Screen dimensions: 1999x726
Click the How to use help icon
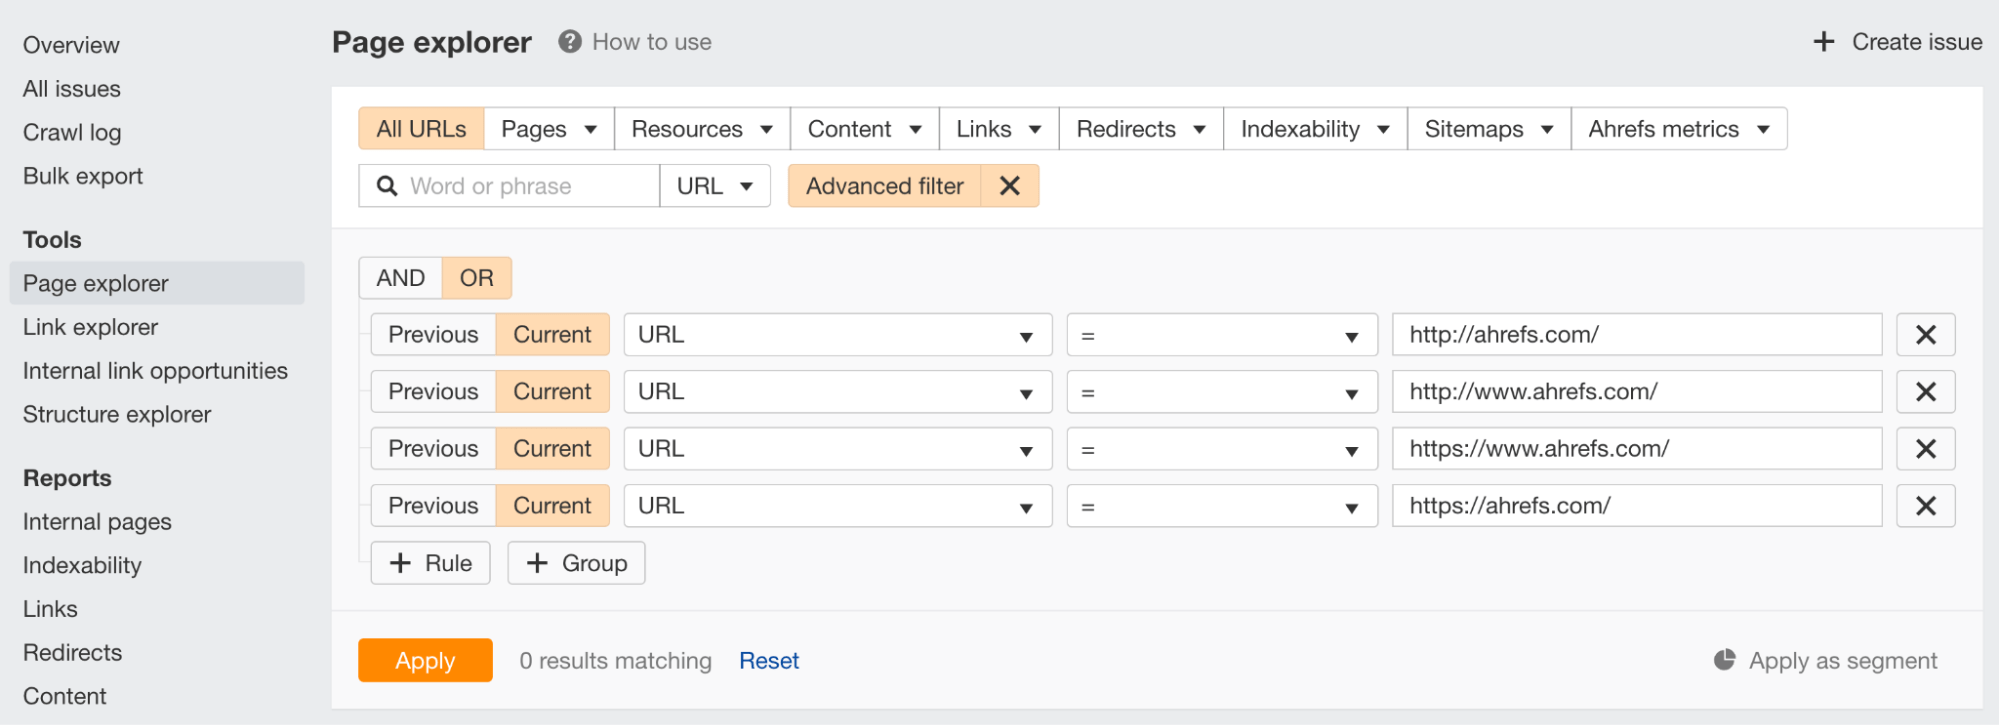coord(570,42)
